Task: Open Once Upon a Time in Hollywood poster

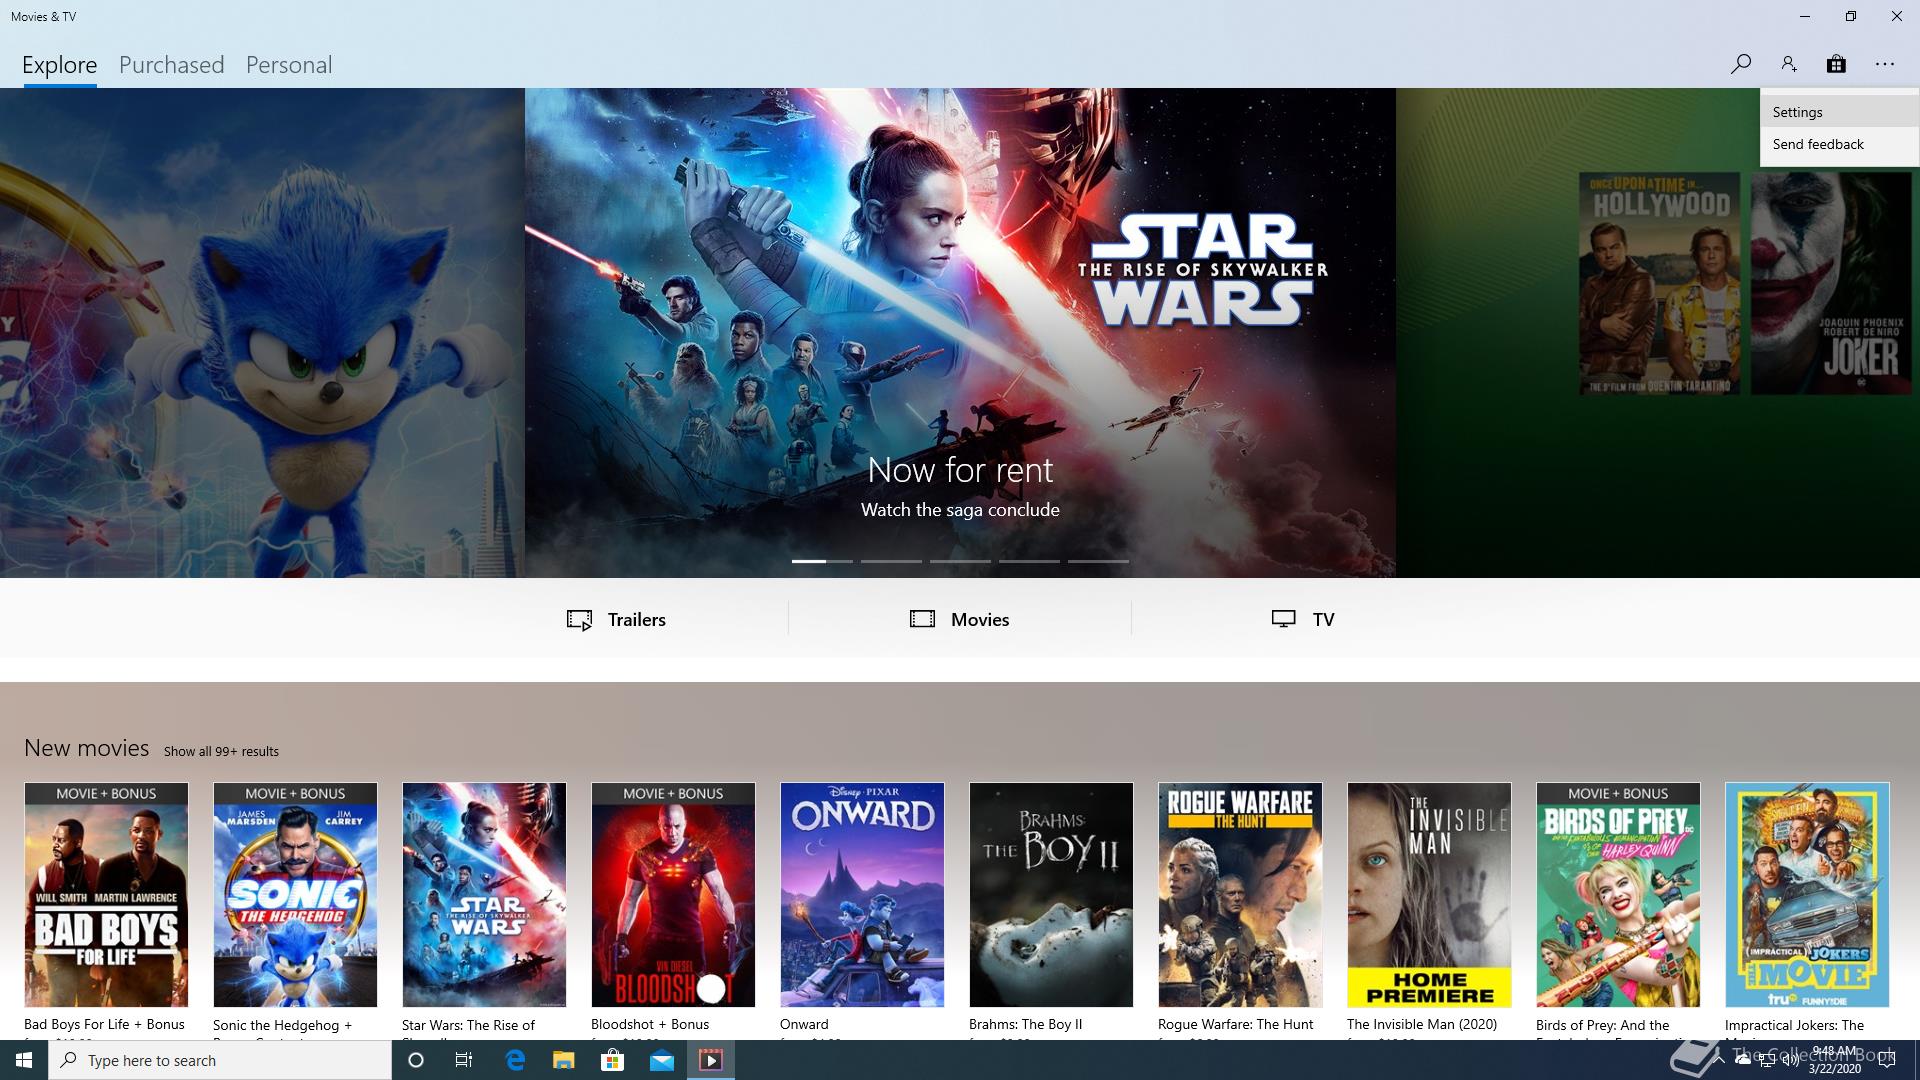Action: point(1660,283)
